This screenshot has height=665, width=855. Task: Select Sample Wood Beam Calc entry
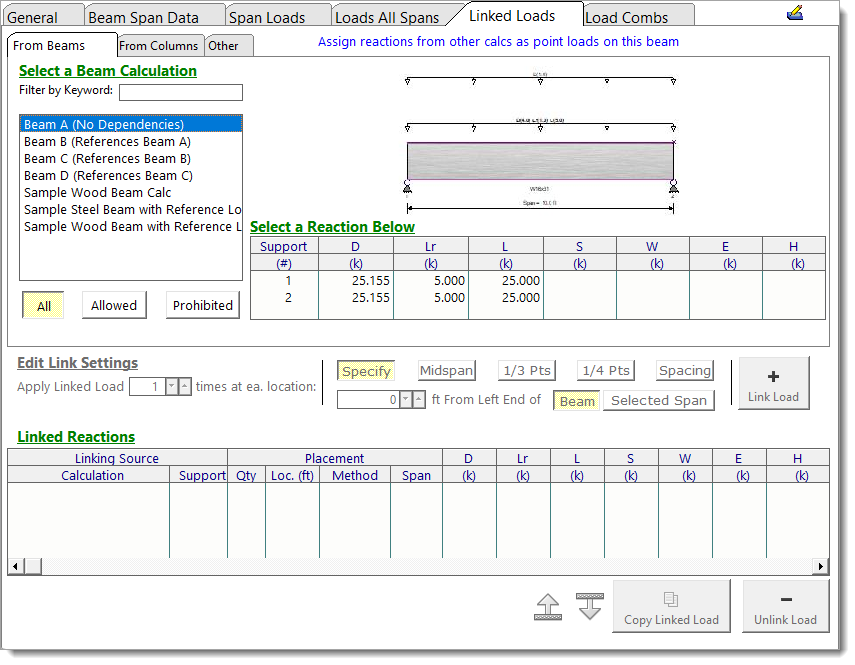(131, 192)
